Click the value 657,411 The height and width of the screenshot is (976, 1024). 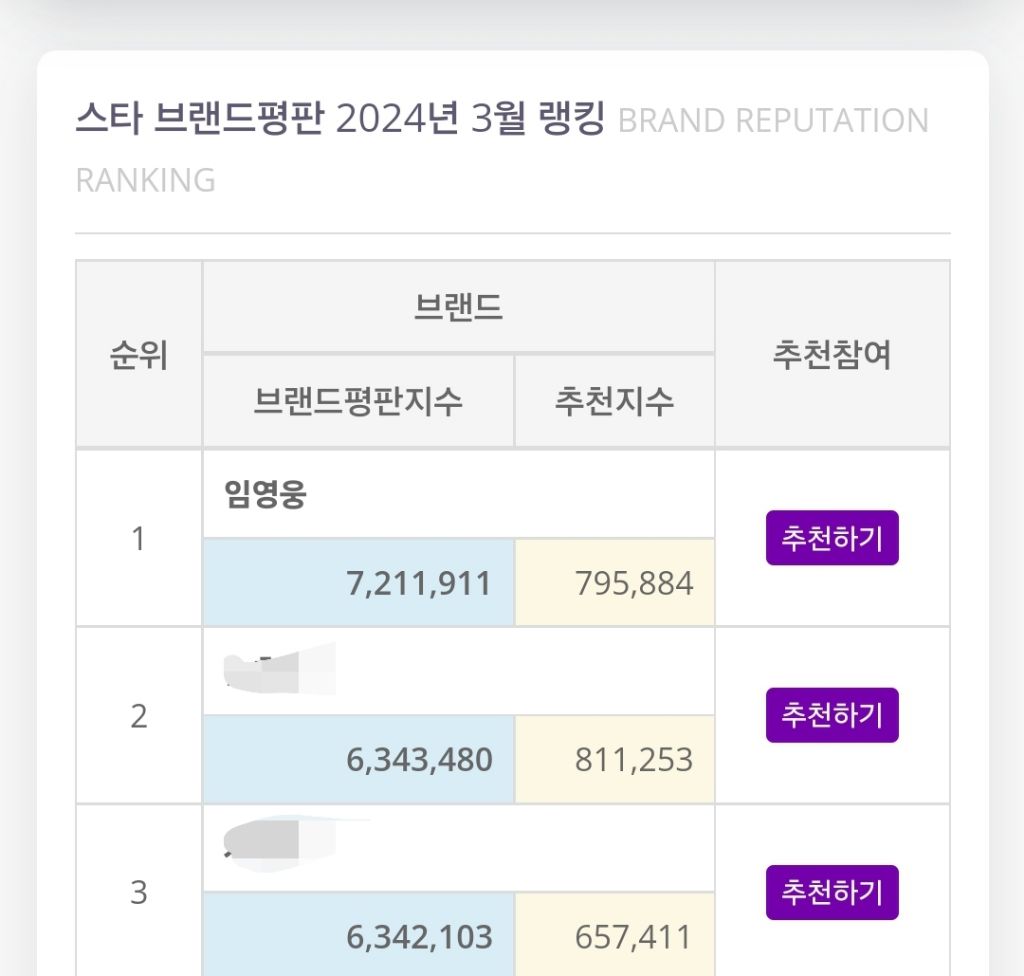[x=634, y=937]
